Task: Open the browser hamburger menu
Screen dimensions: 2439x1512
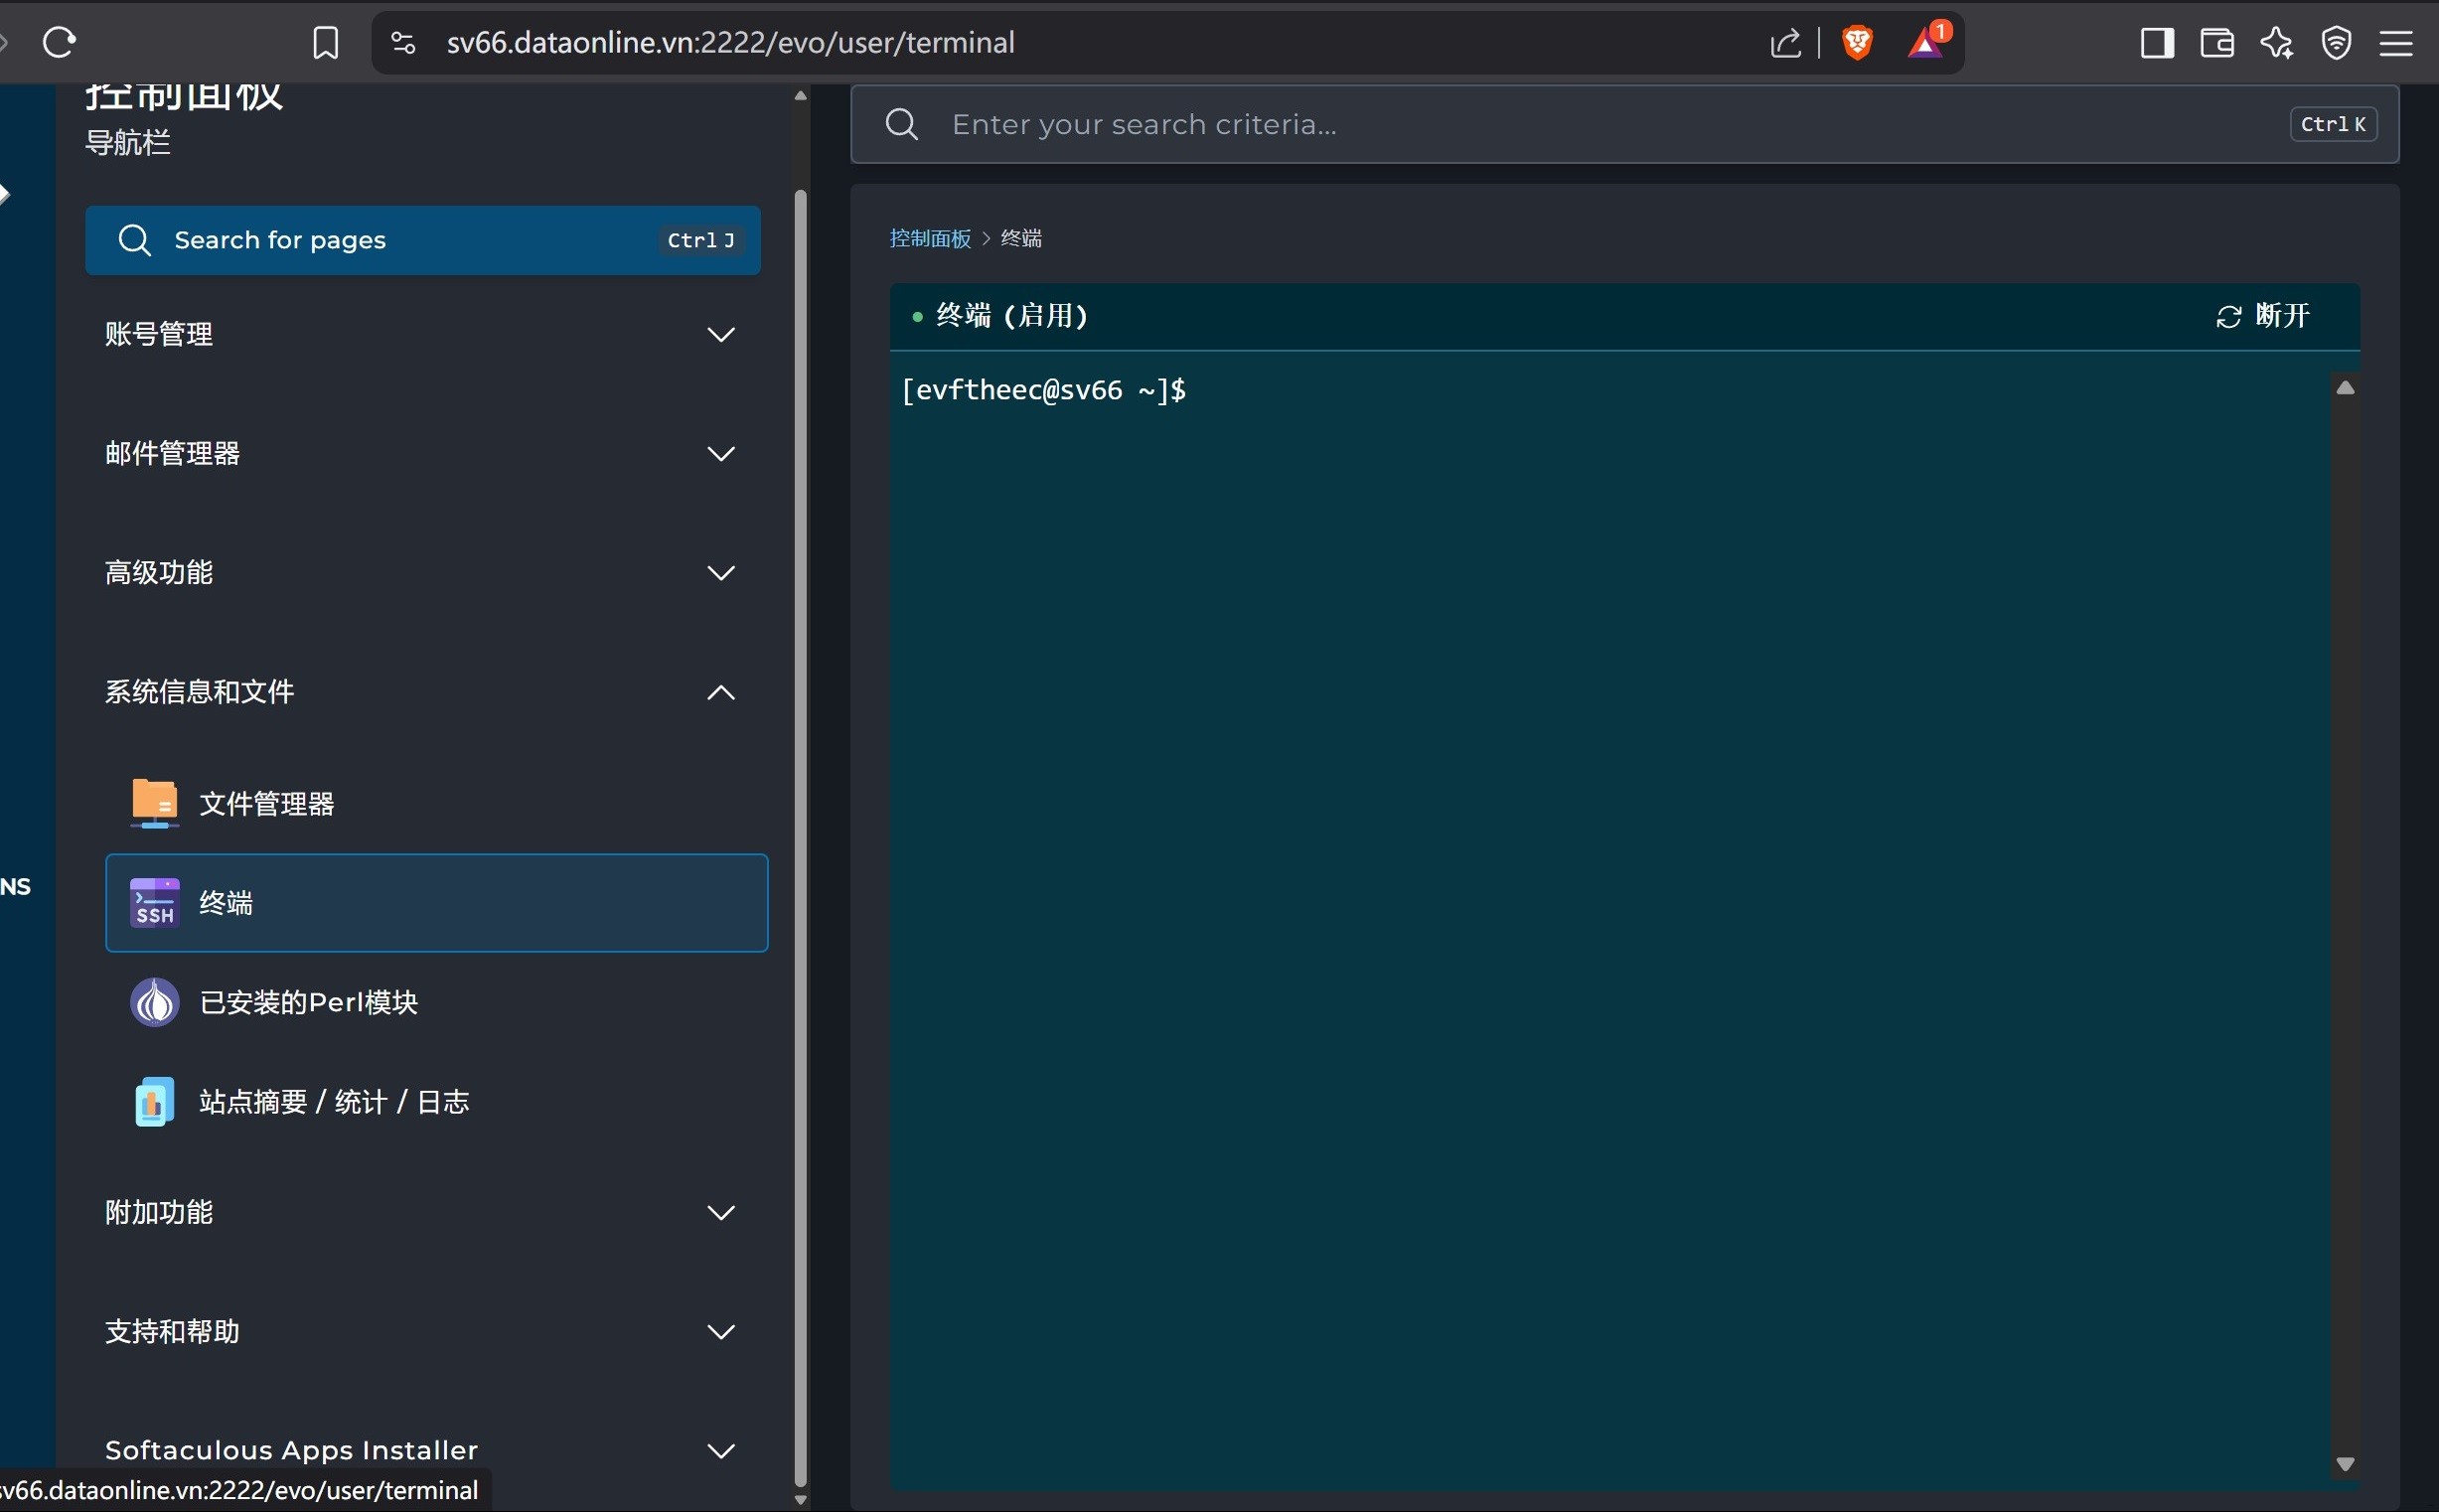Action: (x=2396, y=43)
